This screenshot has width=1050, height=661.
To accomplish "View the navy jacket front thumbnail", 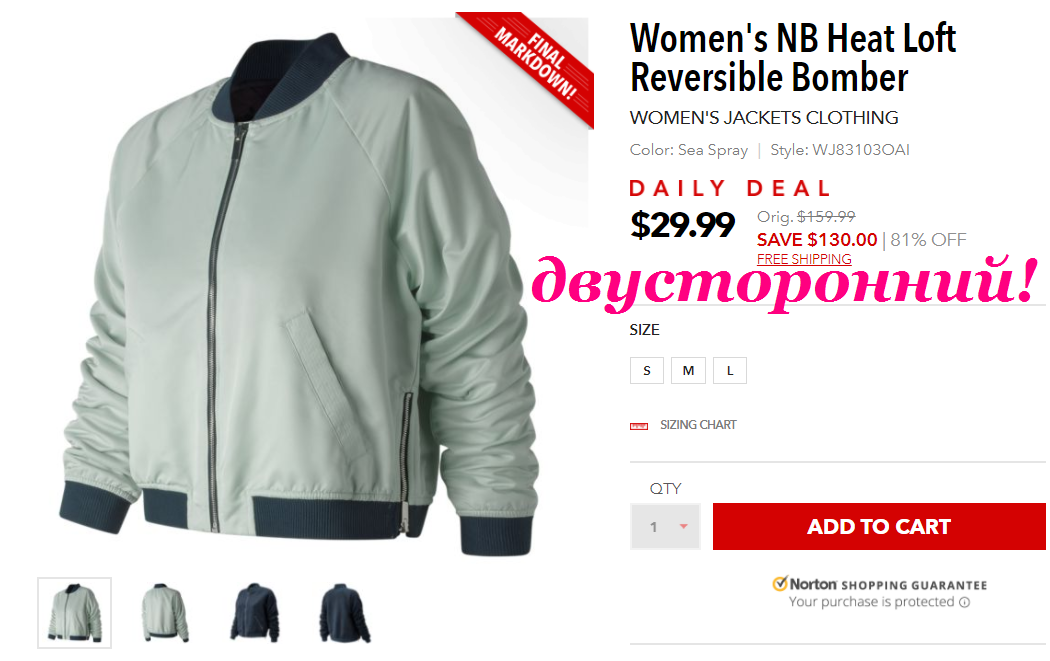I will pyautogui.click(x=254, y=613).
